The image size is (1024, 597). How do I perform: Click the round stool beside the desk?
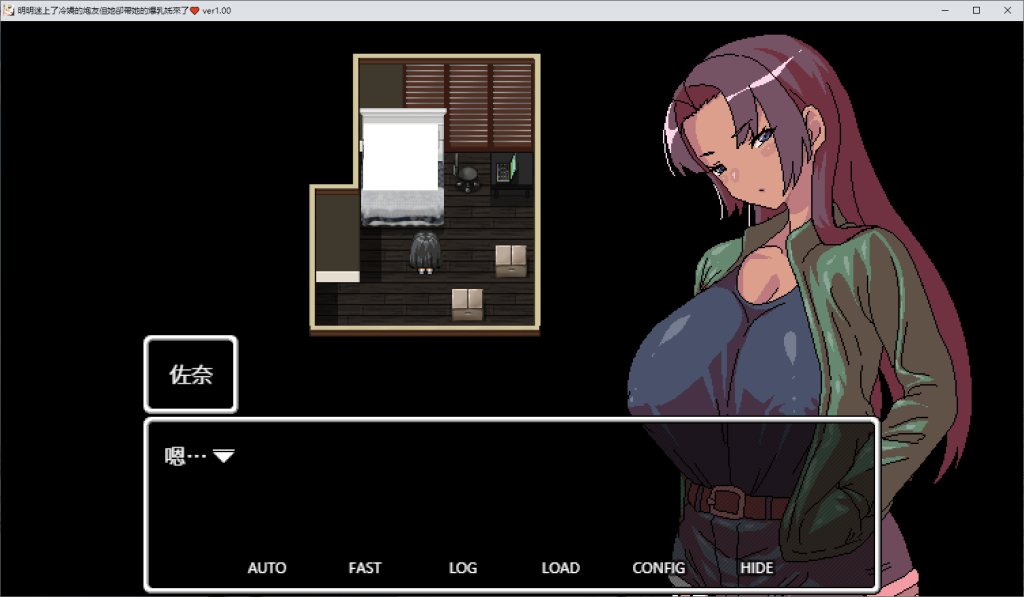pyautogui.click(x=467, y=176)
